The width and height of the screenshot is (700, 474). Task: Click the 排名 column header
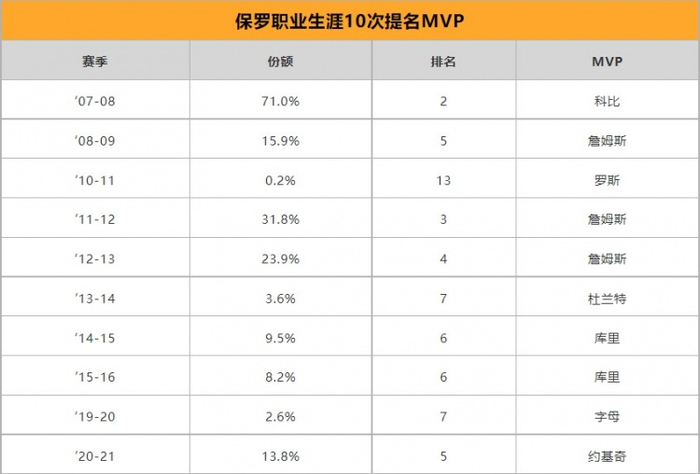click(443, 61)
